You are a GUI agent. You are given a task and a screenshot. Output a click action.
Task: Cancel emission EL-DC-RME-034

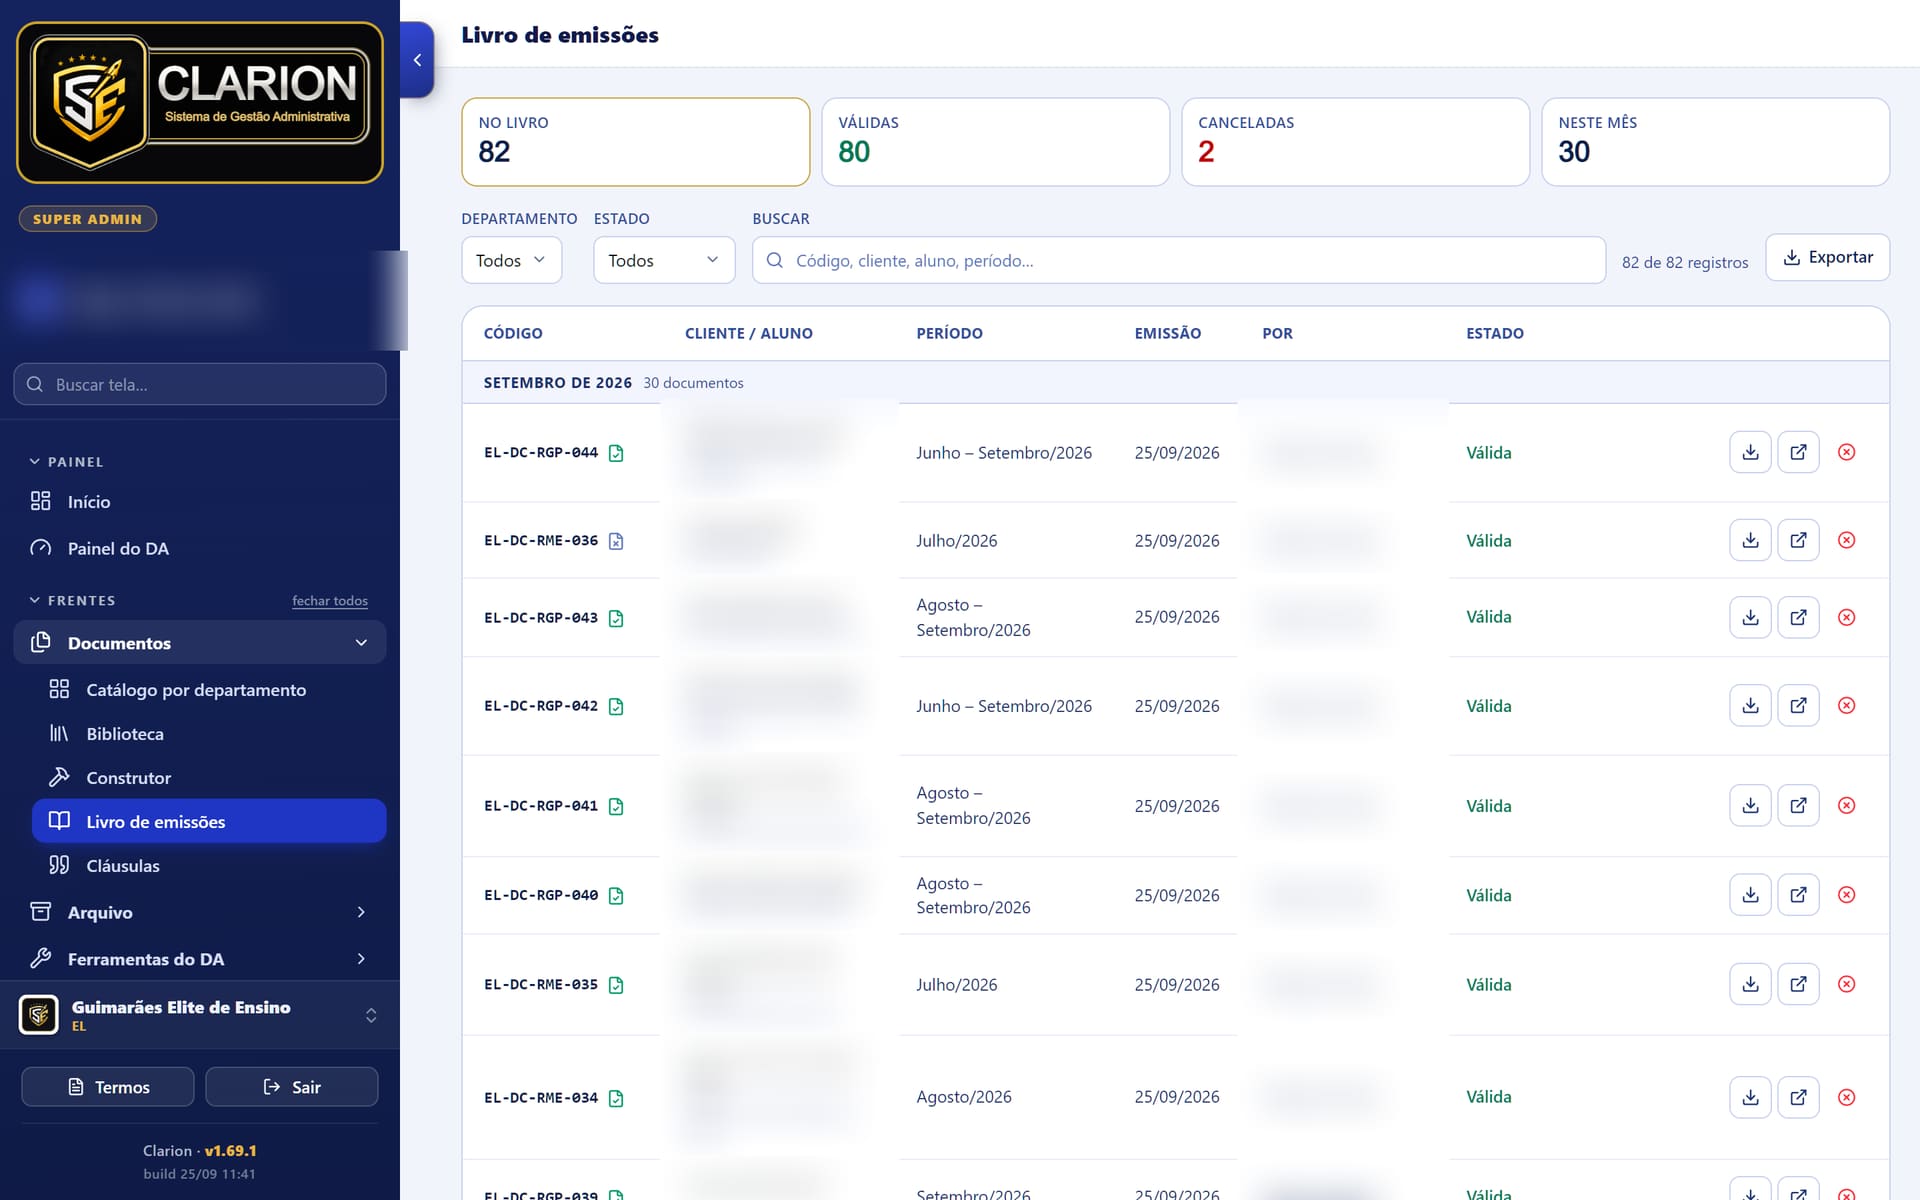[1846, 1097]
